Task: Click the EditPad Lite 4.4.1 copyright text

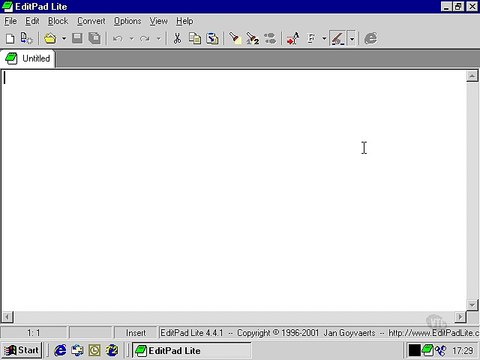Action: (x=268, y=333)
